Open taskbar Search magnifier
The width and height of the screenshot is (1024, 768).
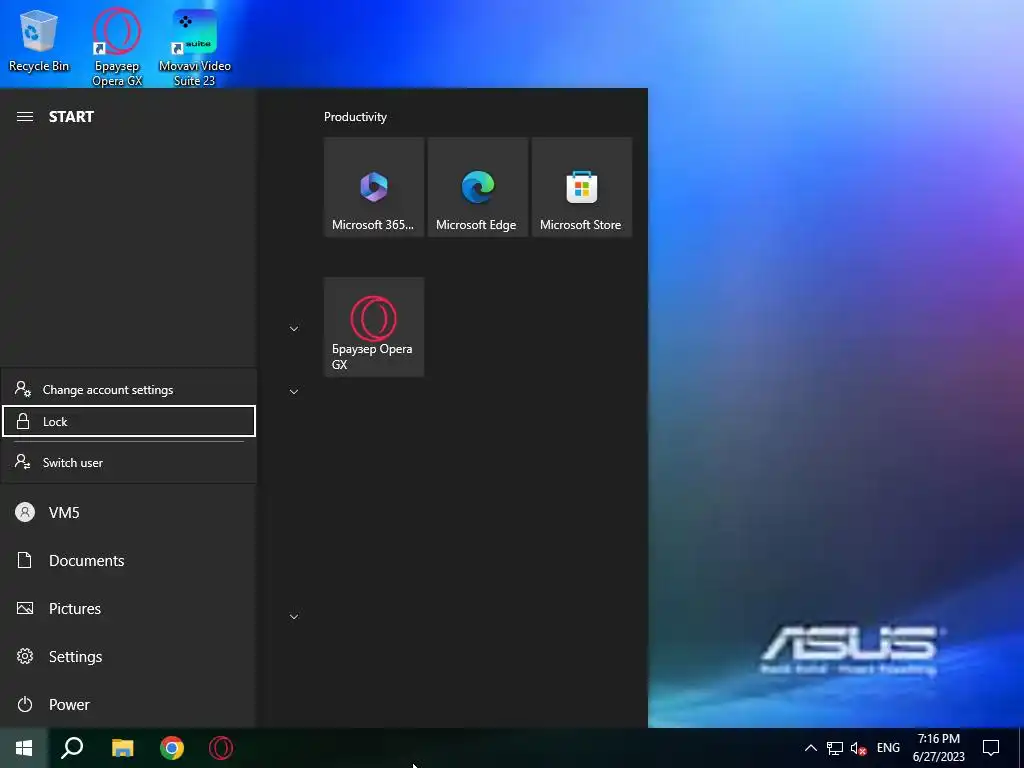pos(72,748)
